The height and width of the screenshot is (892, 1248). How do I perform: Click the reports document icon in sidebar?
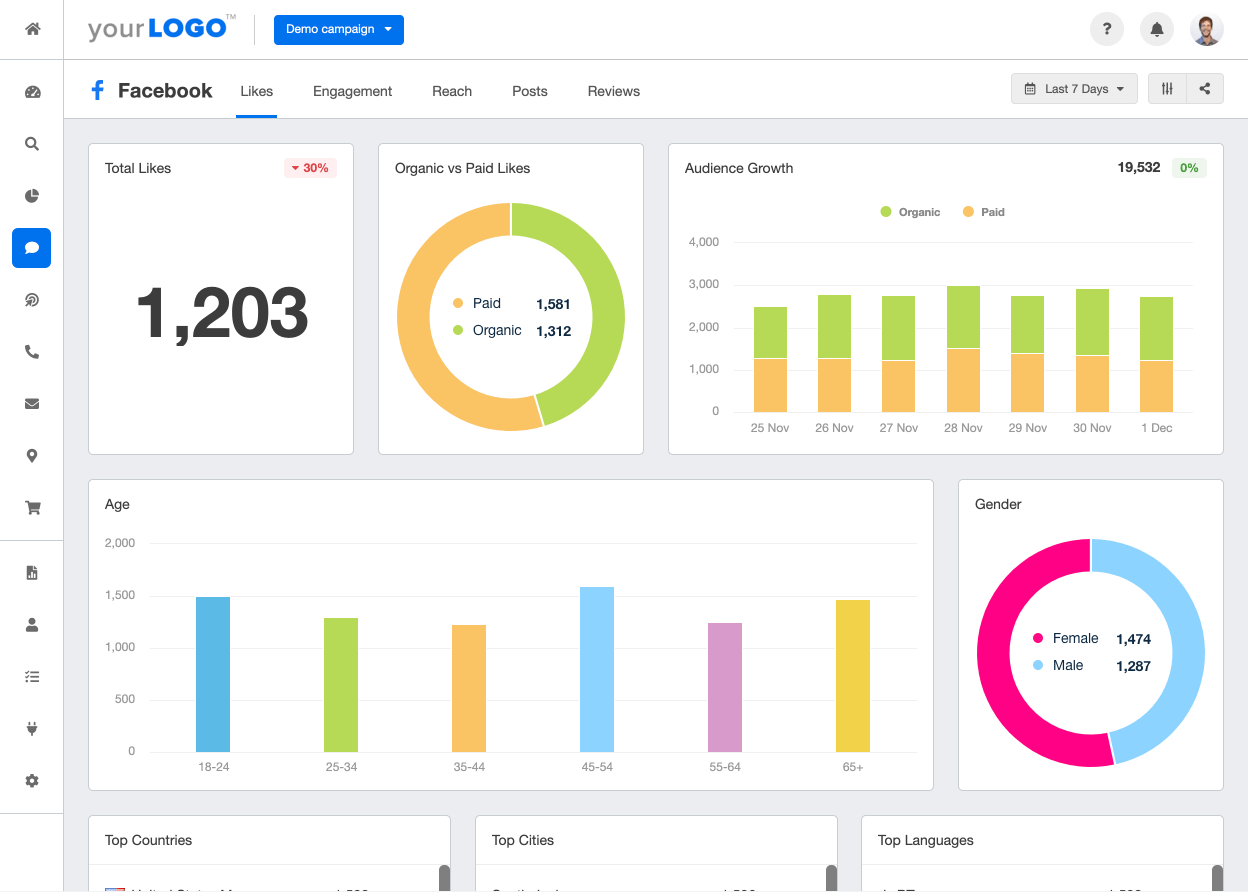coord(31,572)
